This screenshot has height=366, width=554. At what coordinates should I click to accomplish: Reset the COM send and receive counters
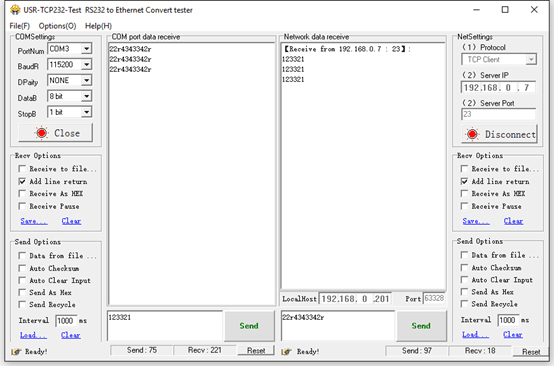tap(256, 350)
